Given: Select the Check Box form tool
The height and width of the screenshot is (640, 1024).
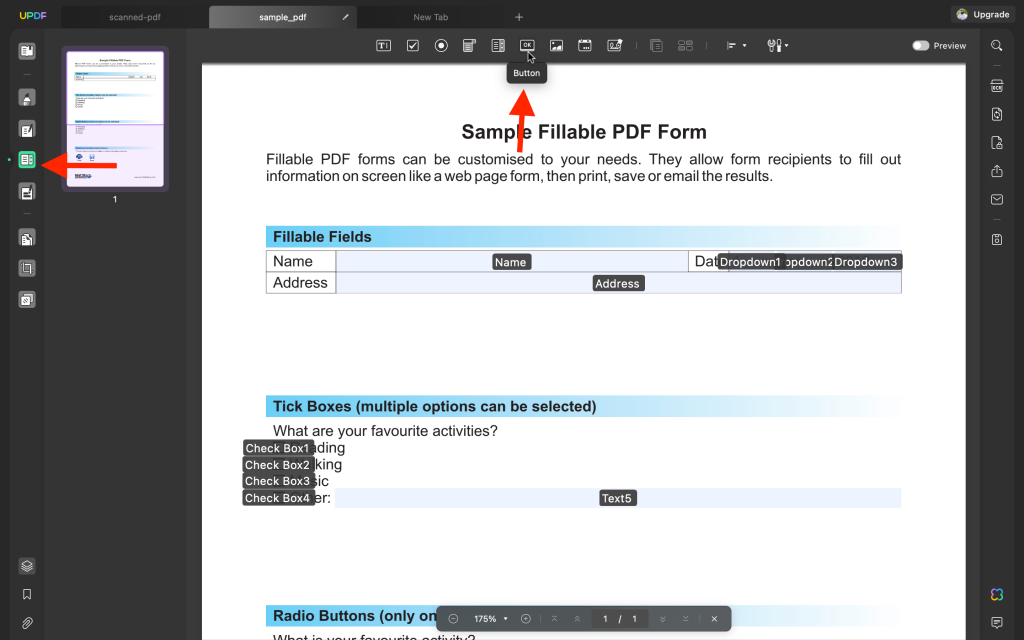Looking at the screenshot, I should (412, 45).
